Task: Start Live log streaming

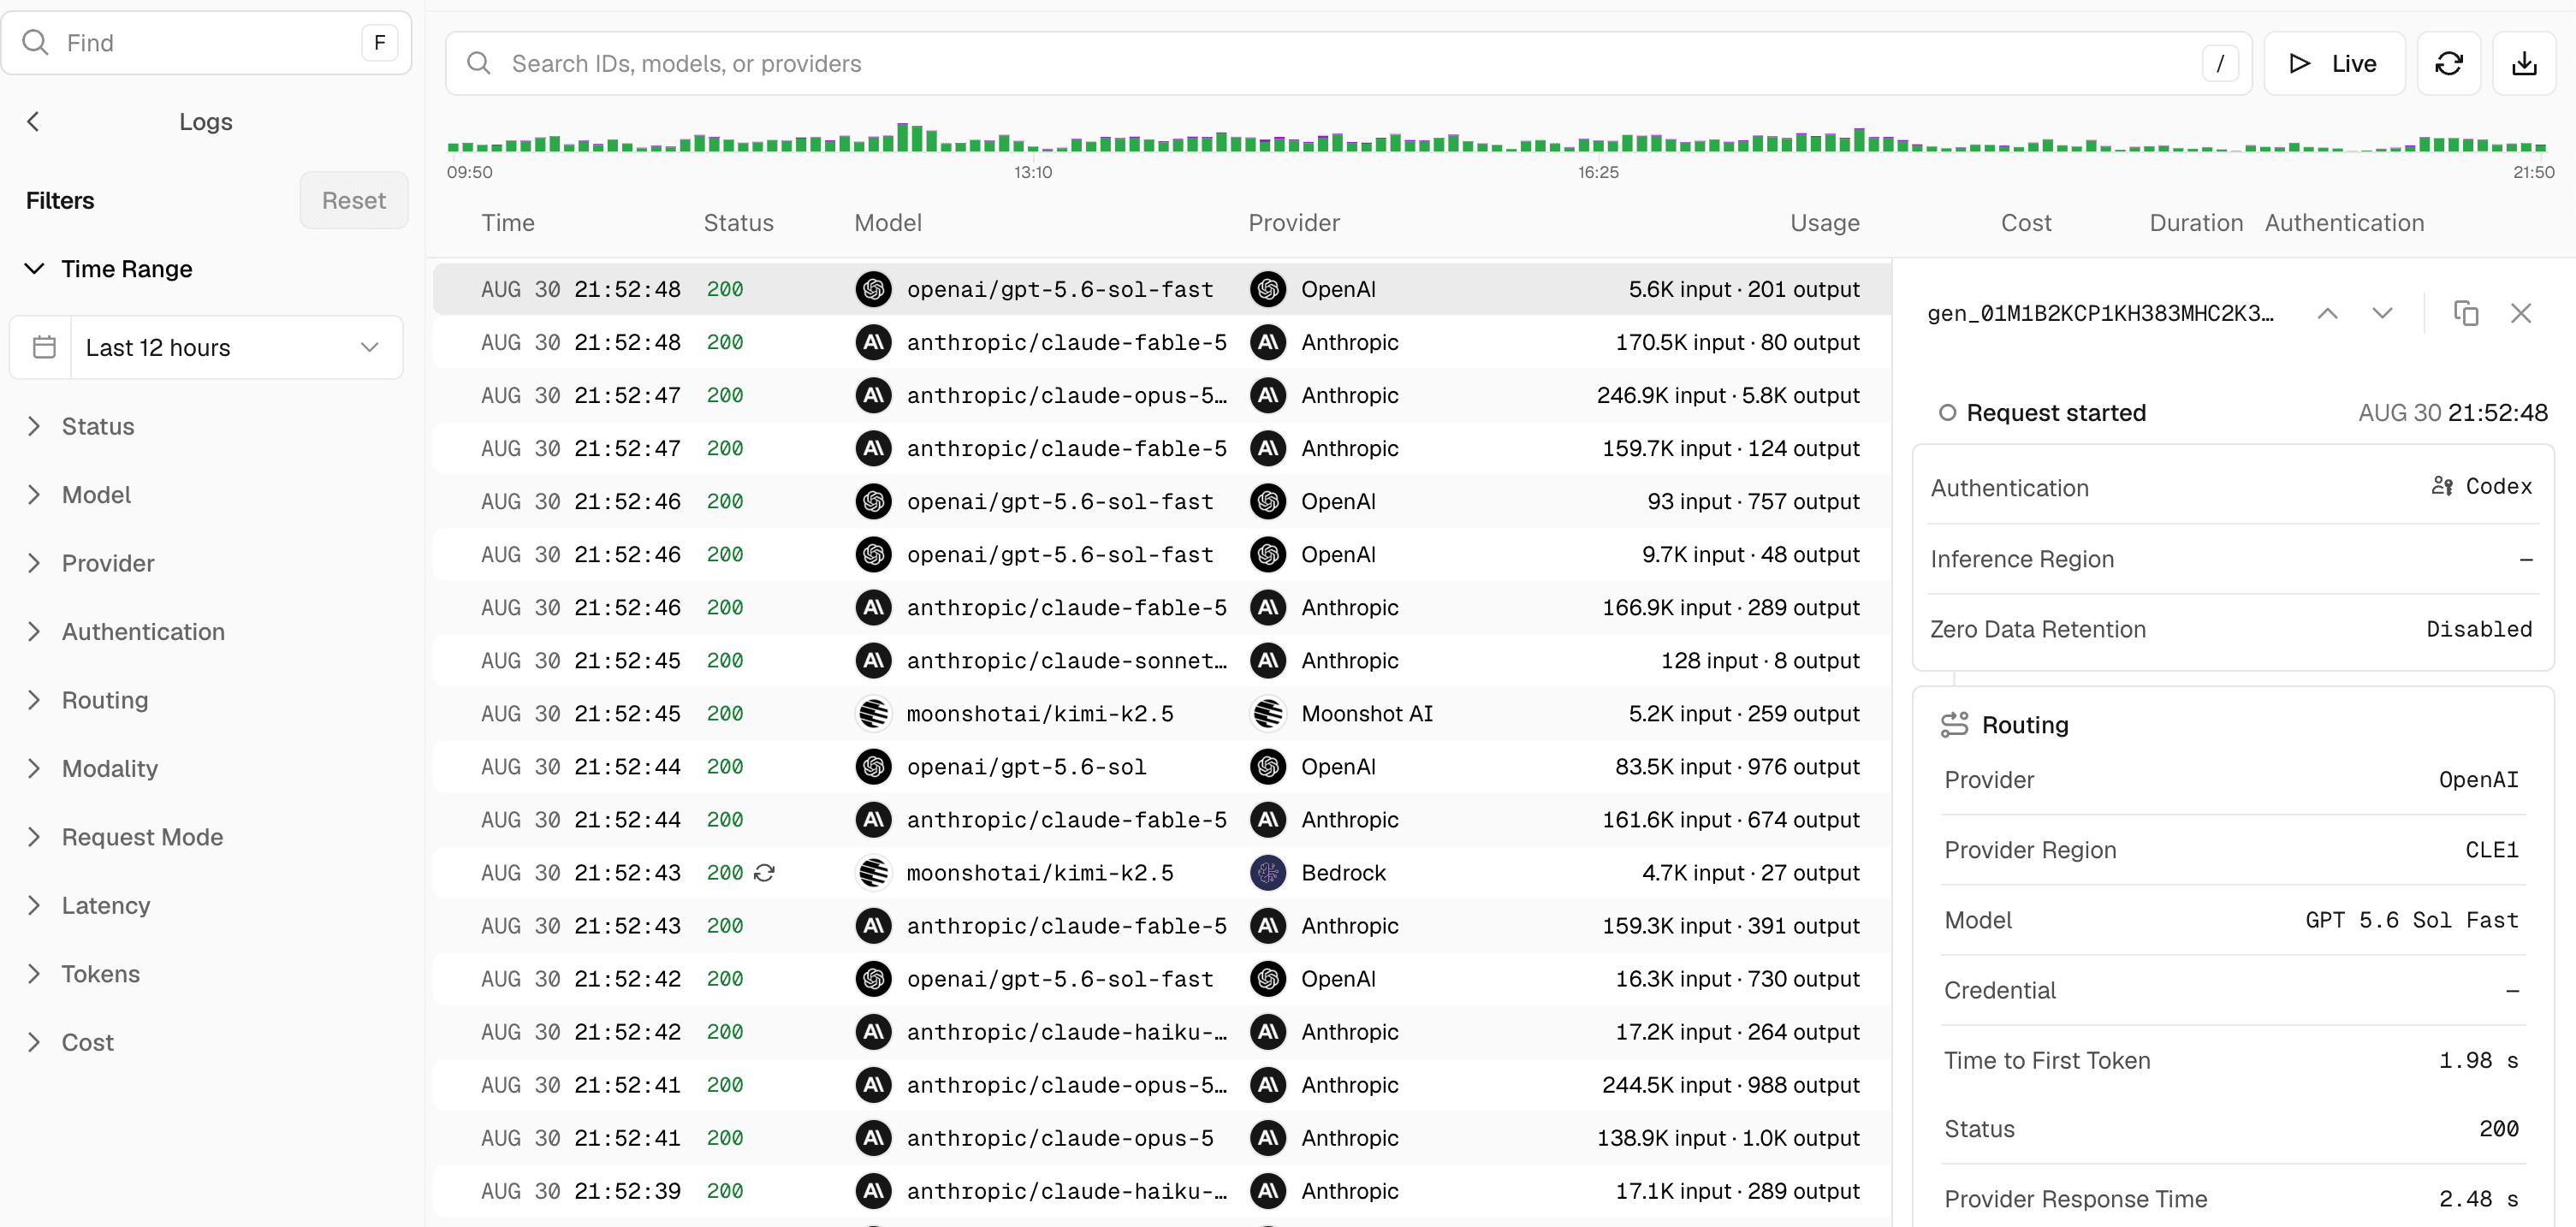Action: (2333, 64)
